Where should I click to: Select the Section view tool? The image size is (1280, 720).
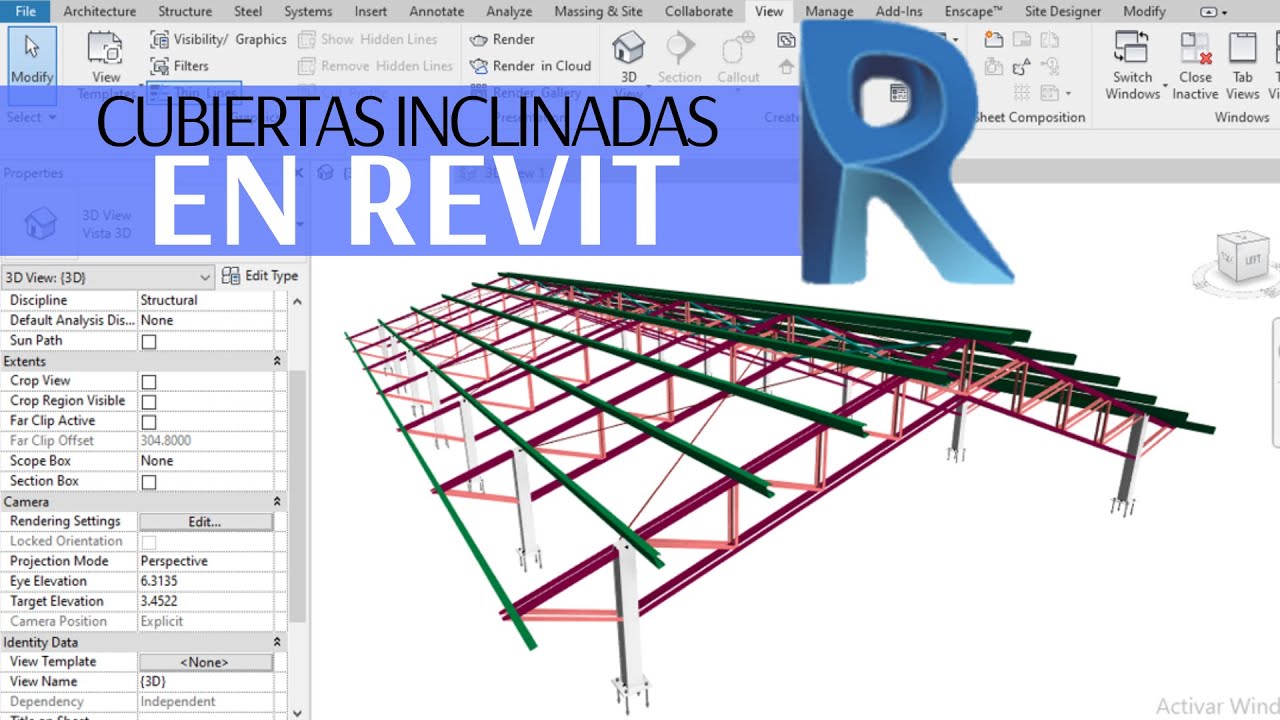coord(680,57)
